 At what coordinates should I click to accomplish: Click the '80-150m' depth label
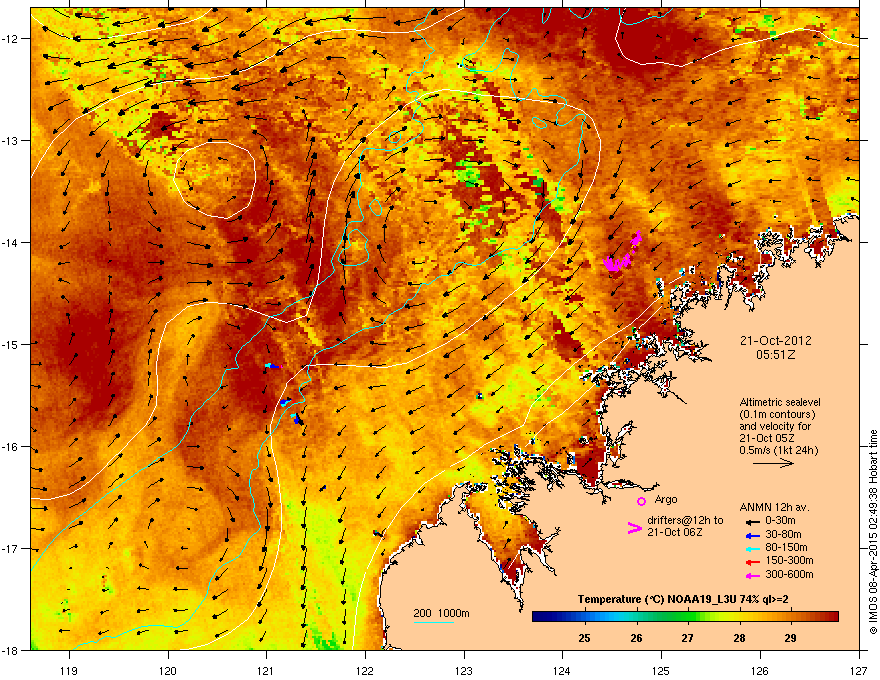[x=786, y=548]
